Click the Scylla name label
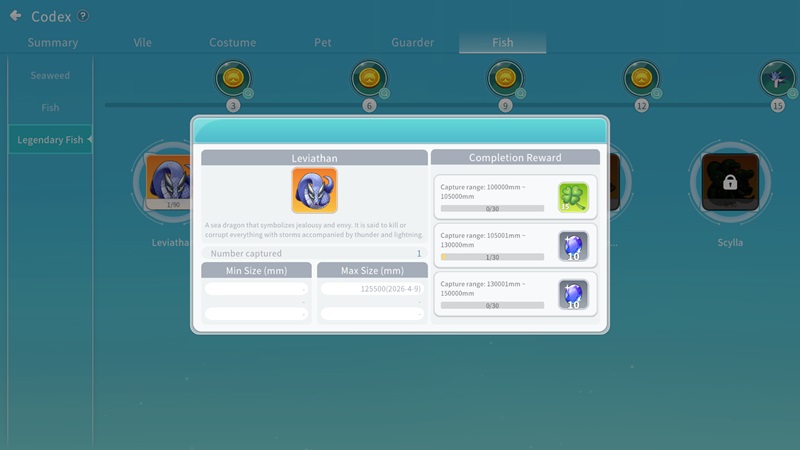This screenshot has height=450, width=800. (730, 242)
